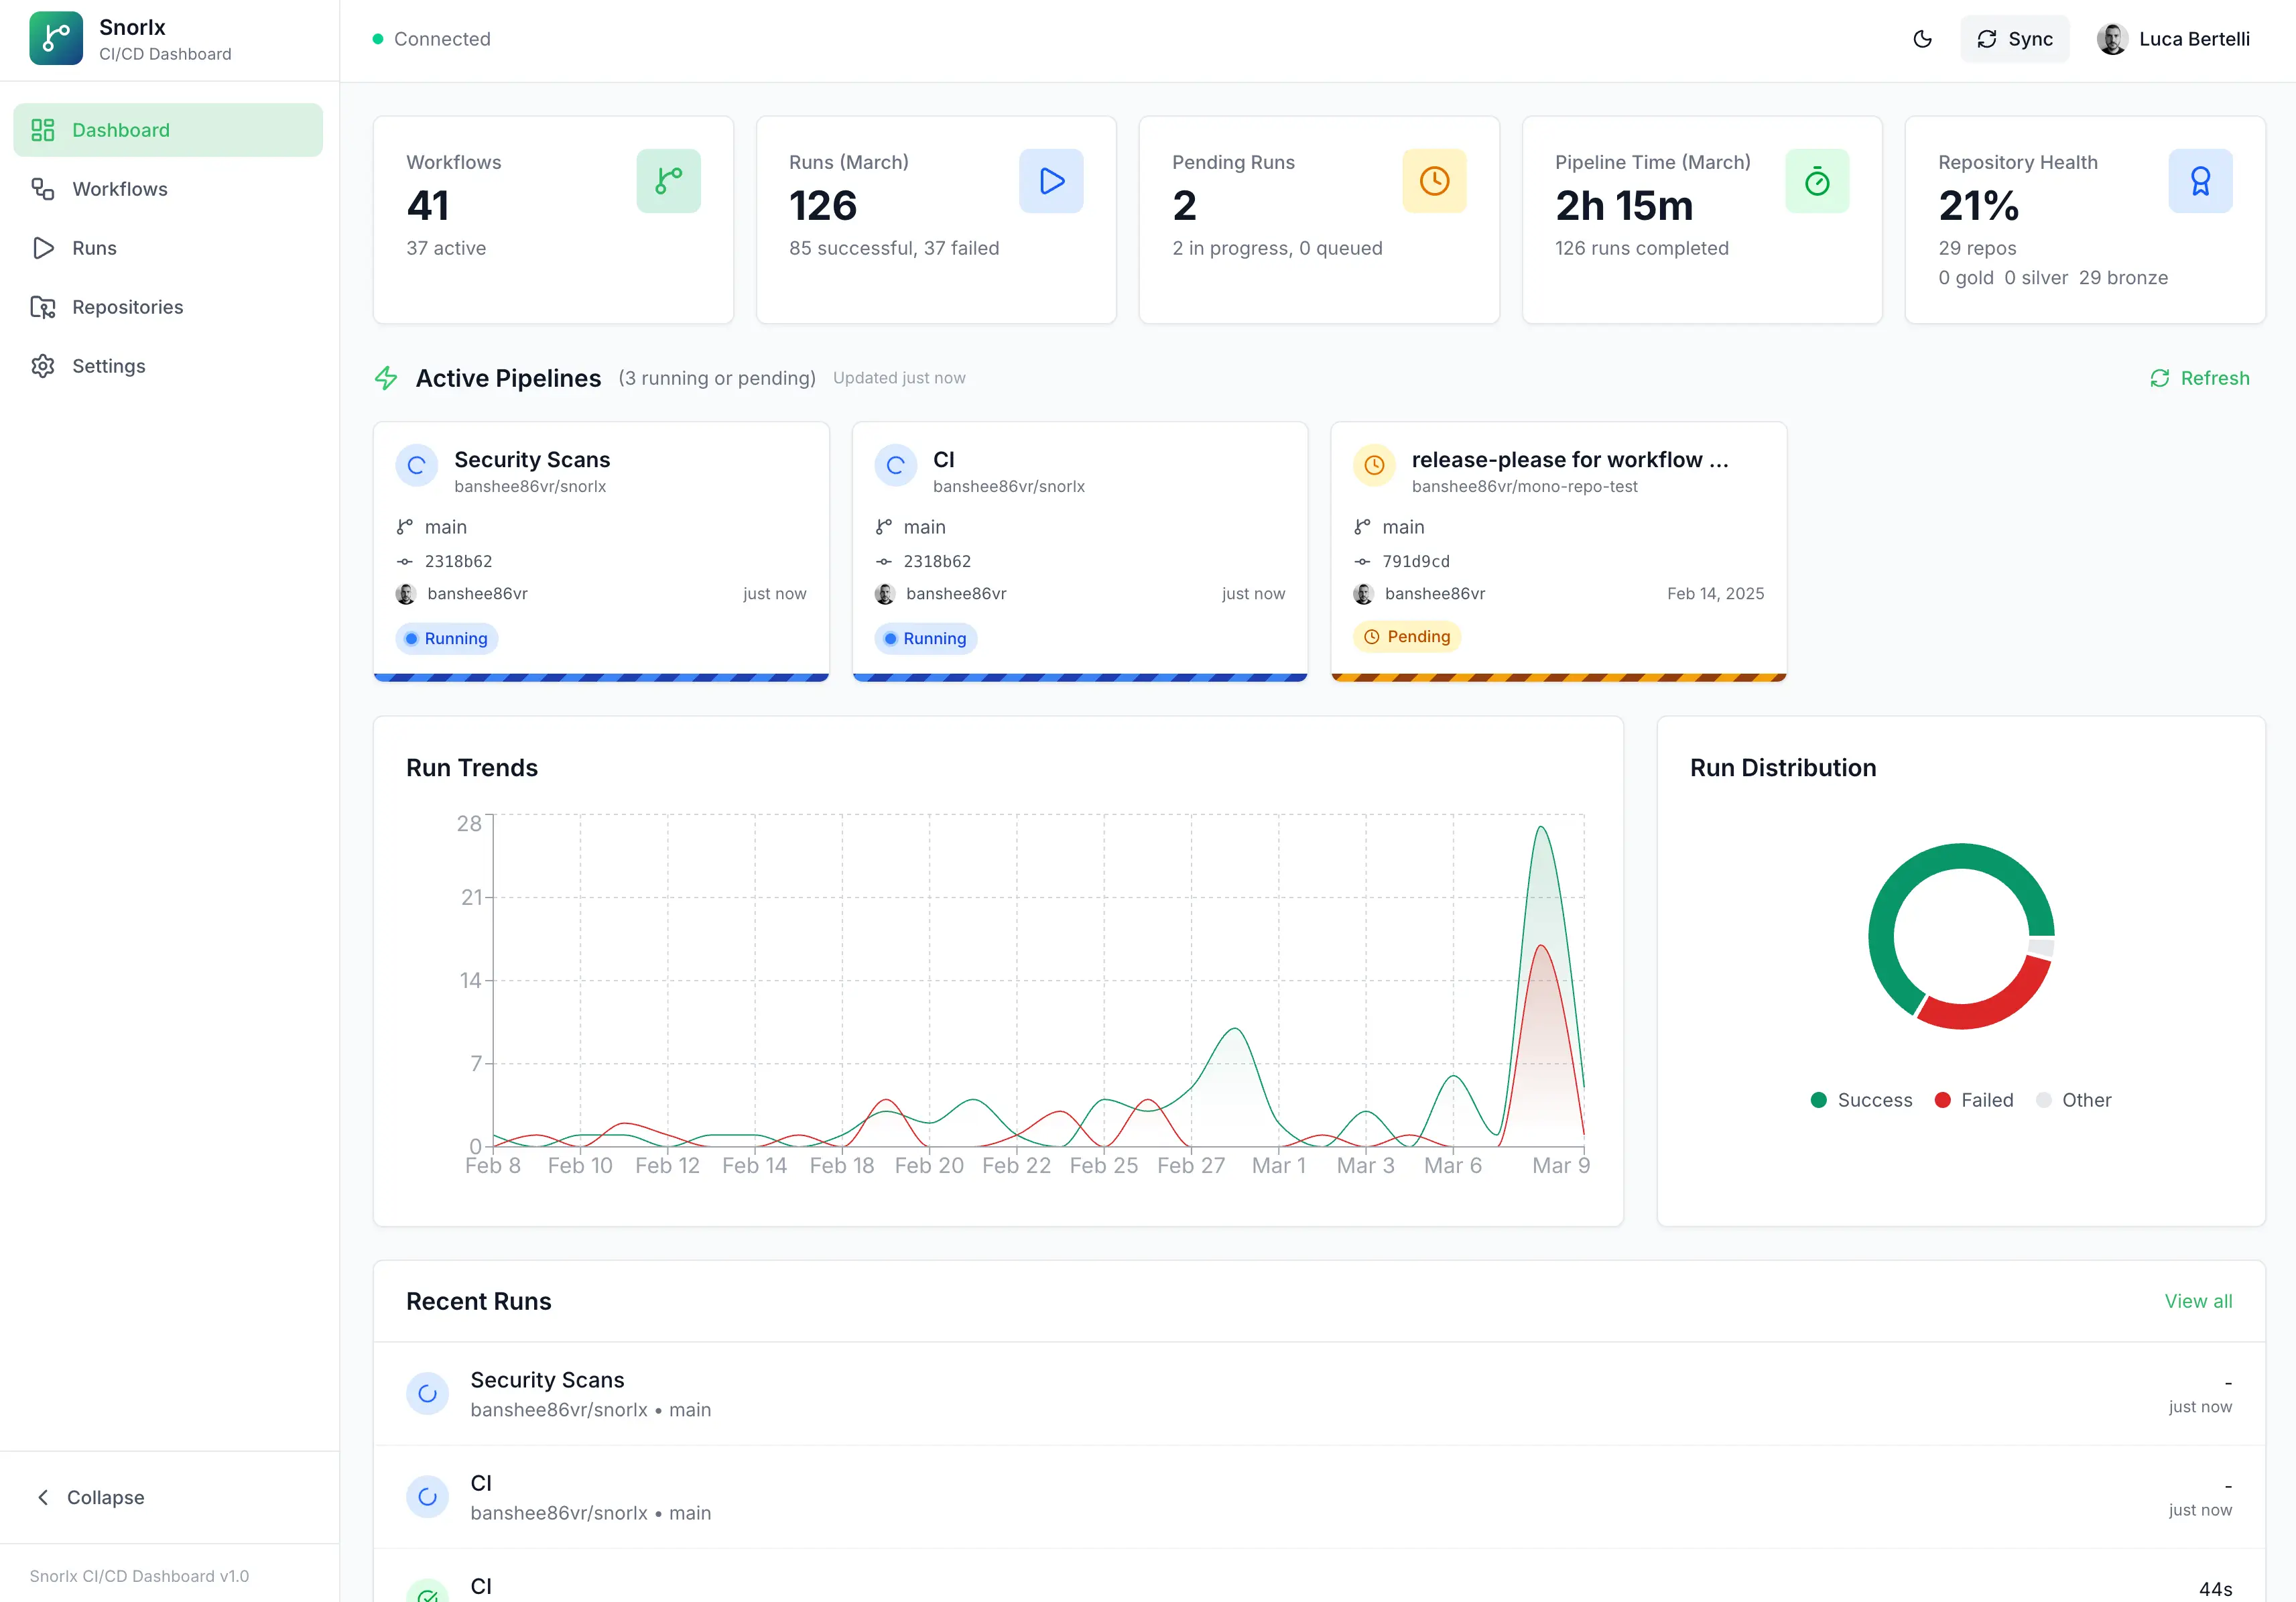This screenshot has height=1602, width=2296.
Task: Open in-progress CI row in Recent Runs
Action: point(1319,1497)
